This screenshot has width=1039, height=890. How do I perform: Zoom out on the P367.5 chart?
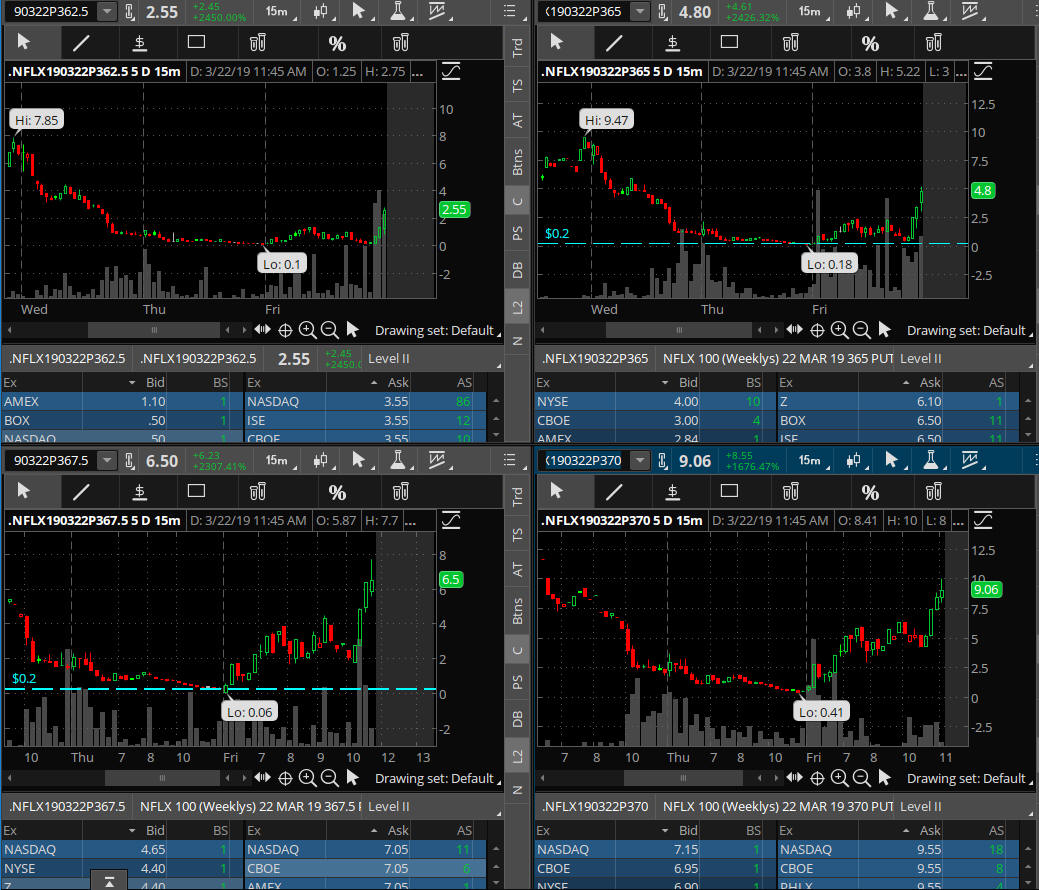(329, 778)
